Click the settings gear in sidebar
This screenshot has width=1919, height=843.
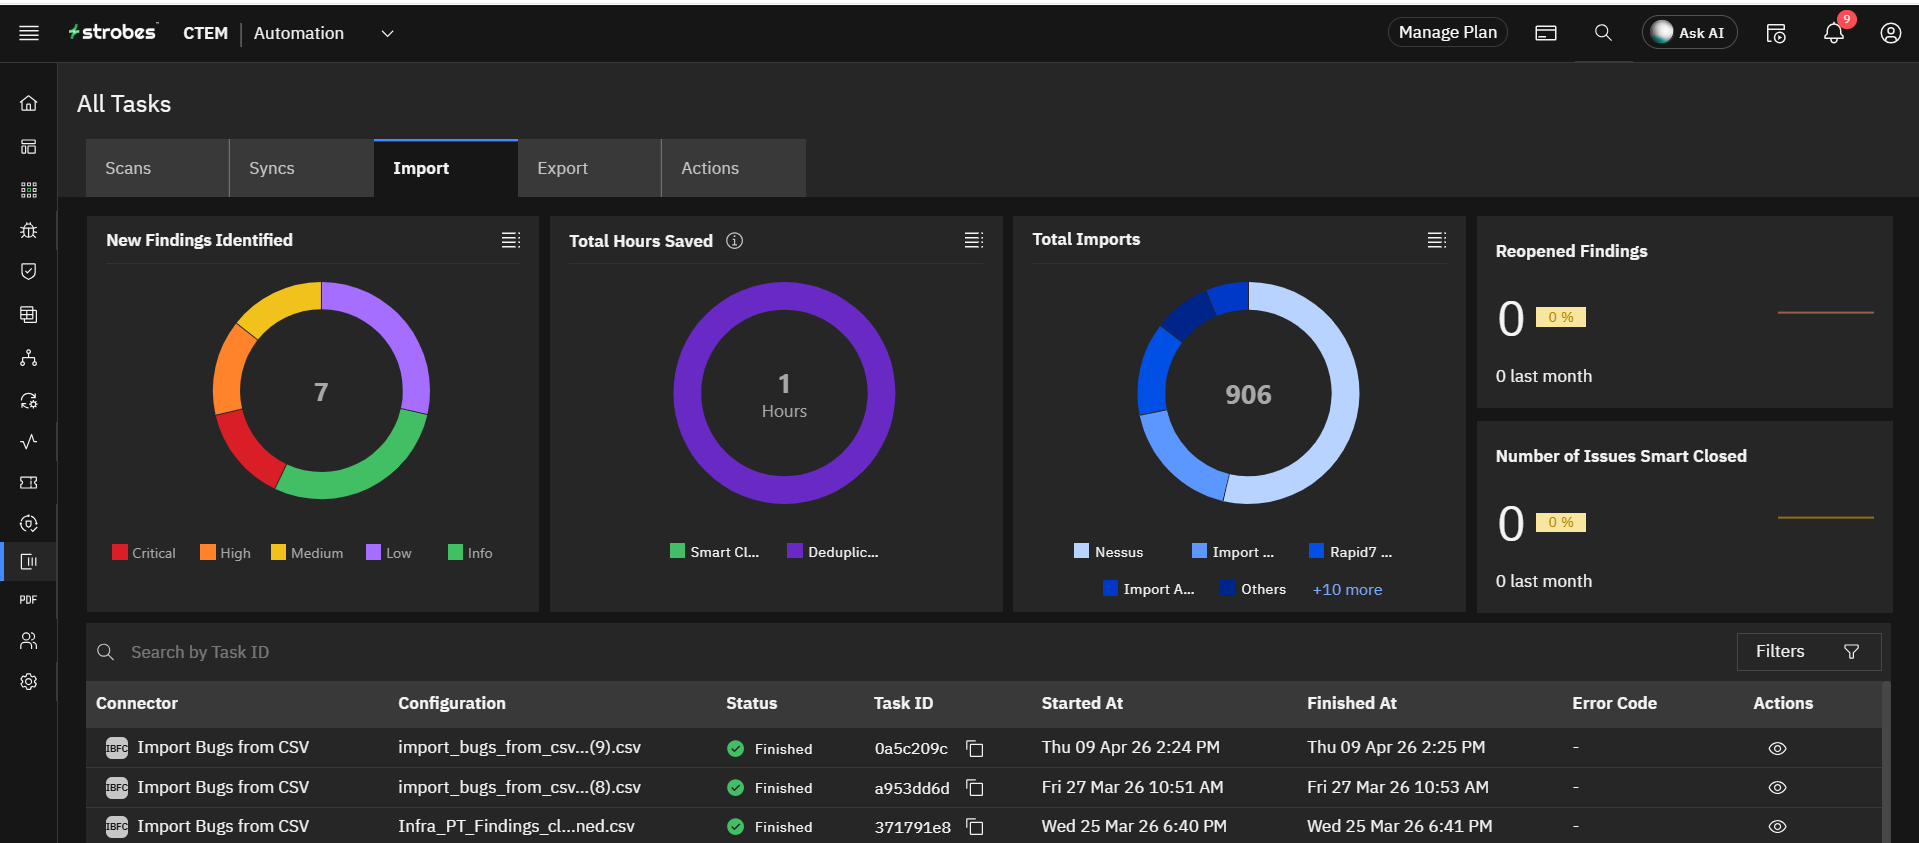[x=29, y=682]
